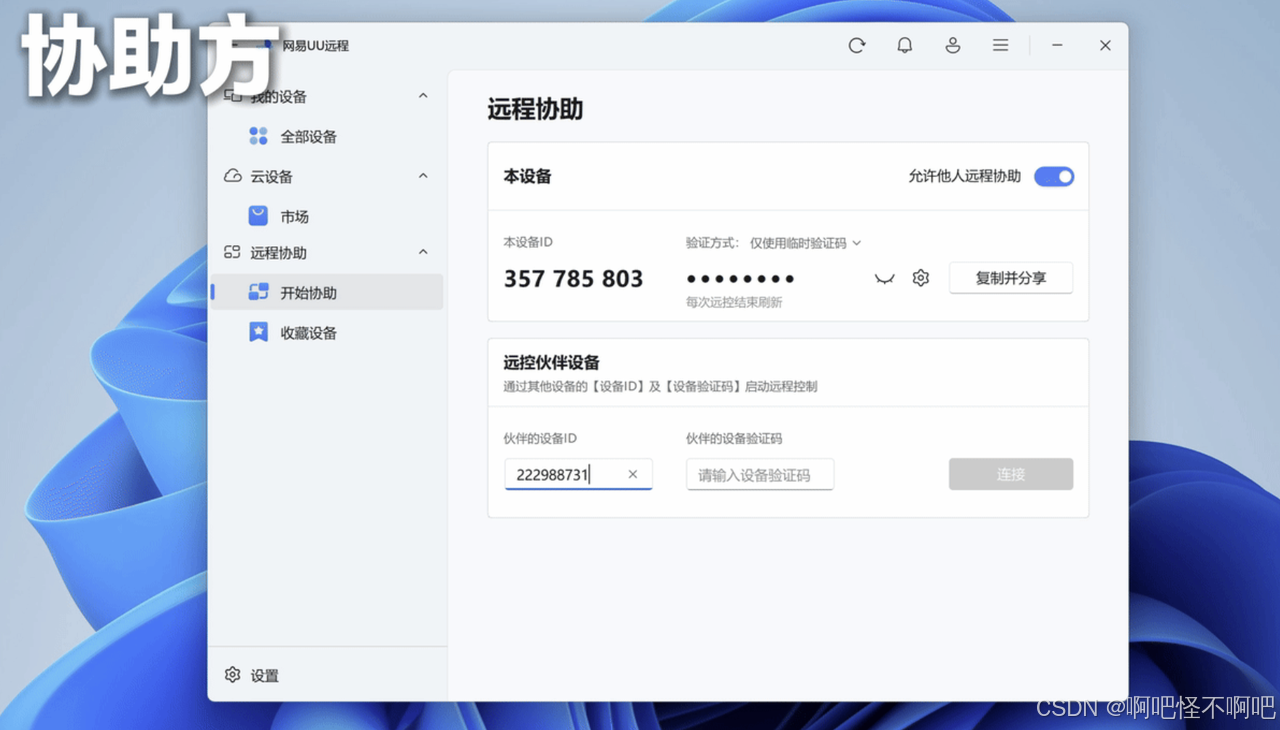Open the notifications bell
The width and height of the screenshot is (1280, 730).
click(905, 45)
